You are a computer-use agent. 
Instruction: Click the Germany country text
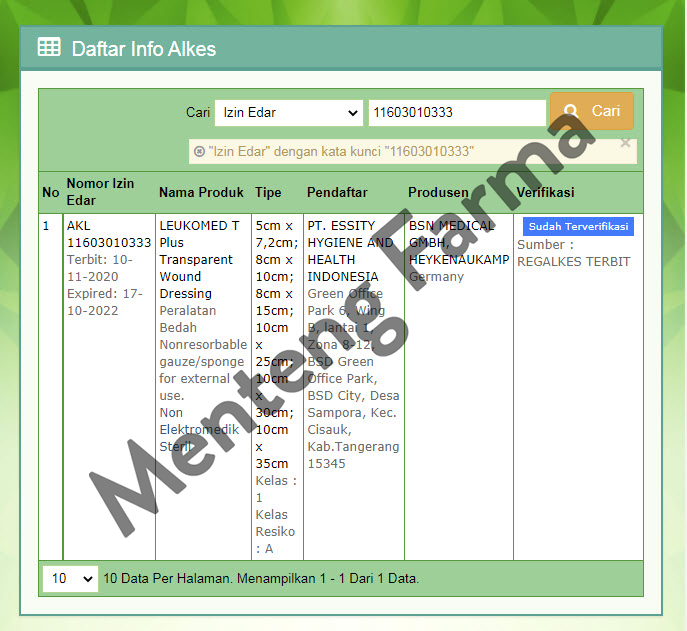(x=436, y=277)
